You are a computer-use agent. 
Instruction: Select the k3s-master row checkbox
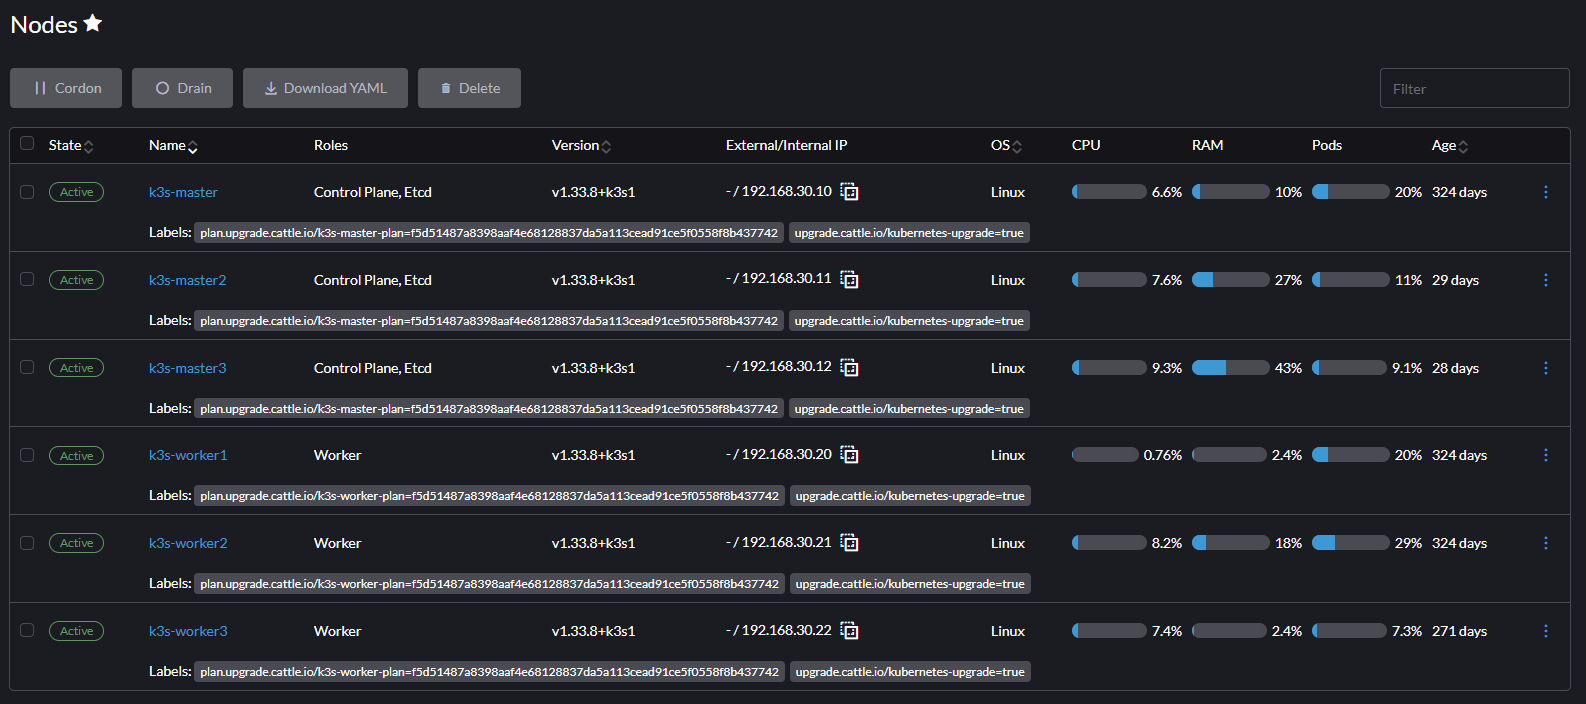click(27, 191)
